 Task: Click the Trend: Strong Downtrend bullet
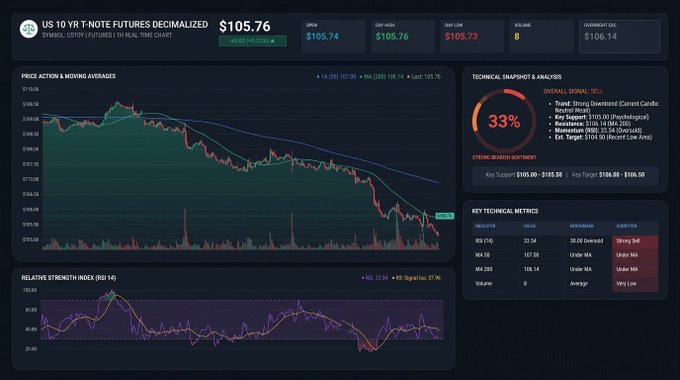[607, 107]
